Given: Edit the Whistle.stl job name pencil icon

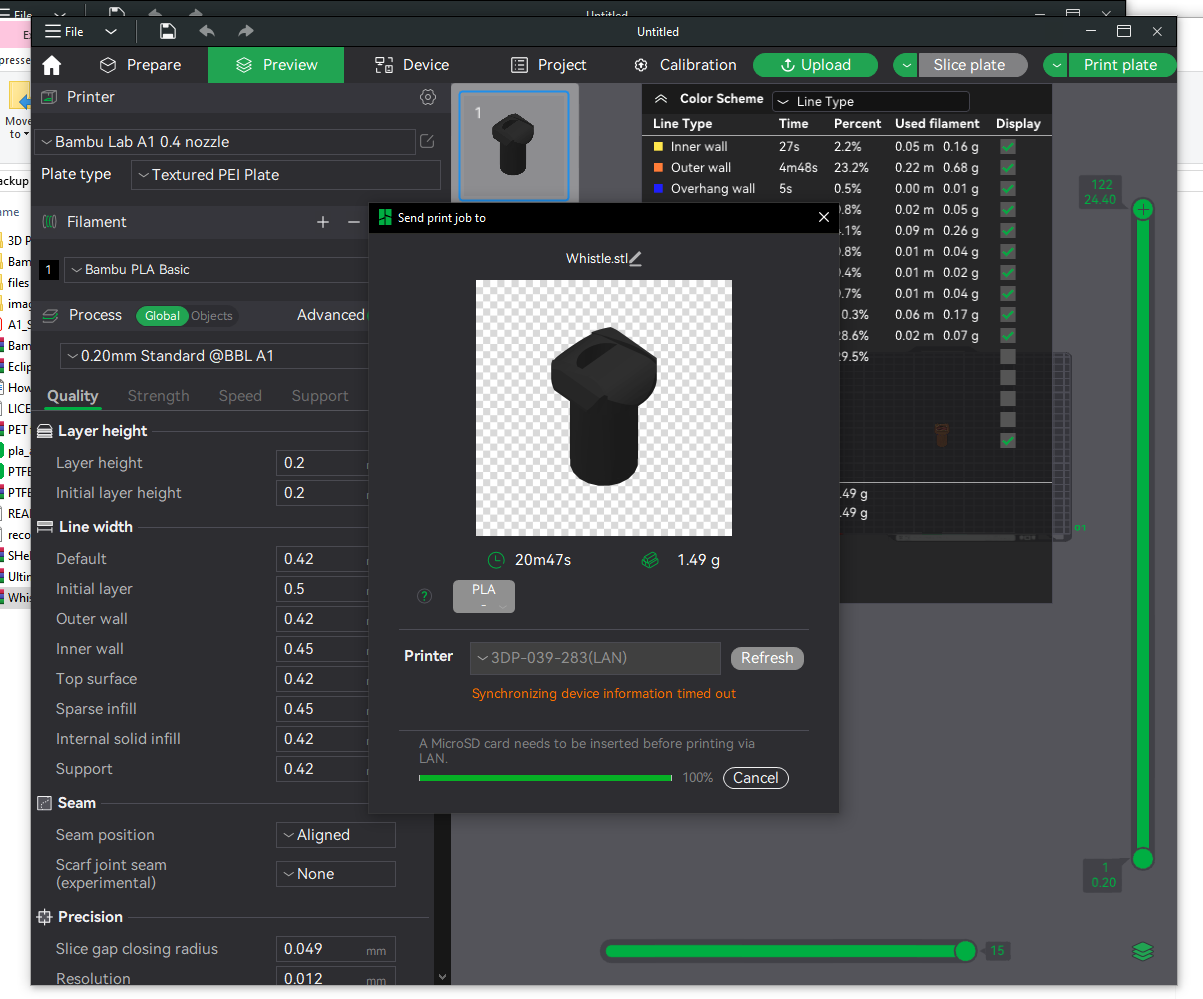Looking at the screenshot, I should 636,259.
